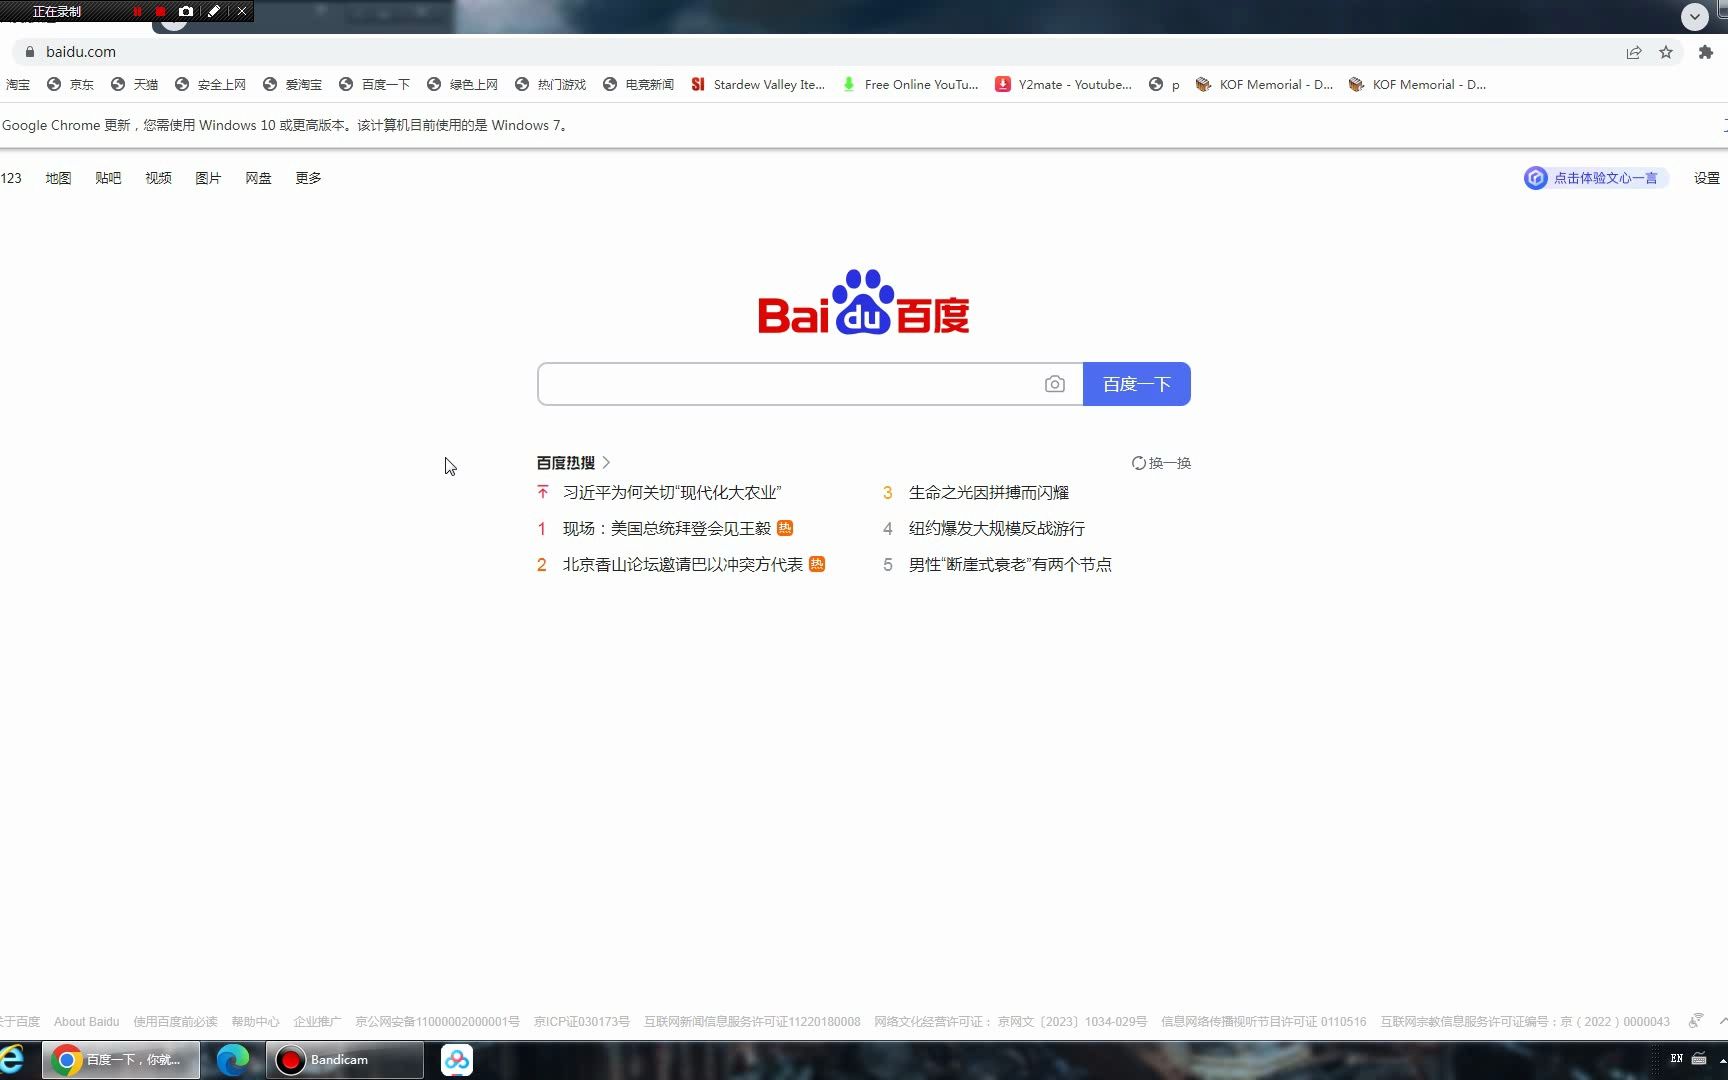Click the footer link icon at right
Image resolution: width=1728 pixels, height=1080 pixels.
[x=1695, y=1021]
